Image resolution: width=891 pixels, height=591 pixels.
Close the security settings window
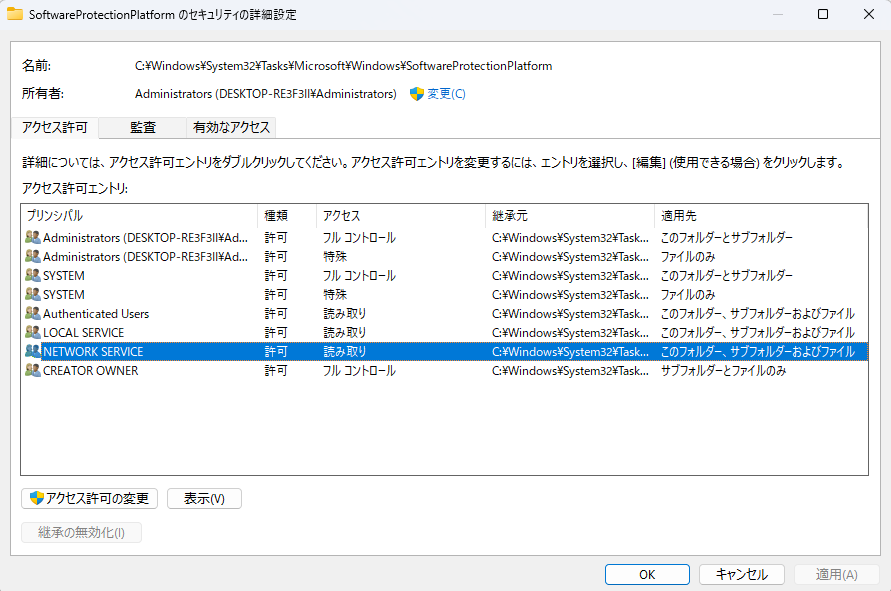point(869,14)
